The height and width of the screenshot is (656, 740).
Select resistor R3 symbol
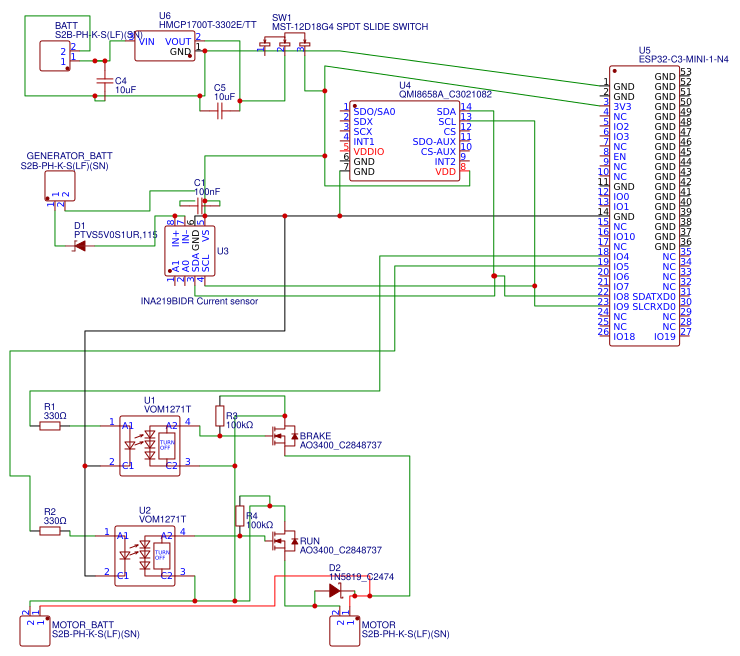(x=219, y=416)
